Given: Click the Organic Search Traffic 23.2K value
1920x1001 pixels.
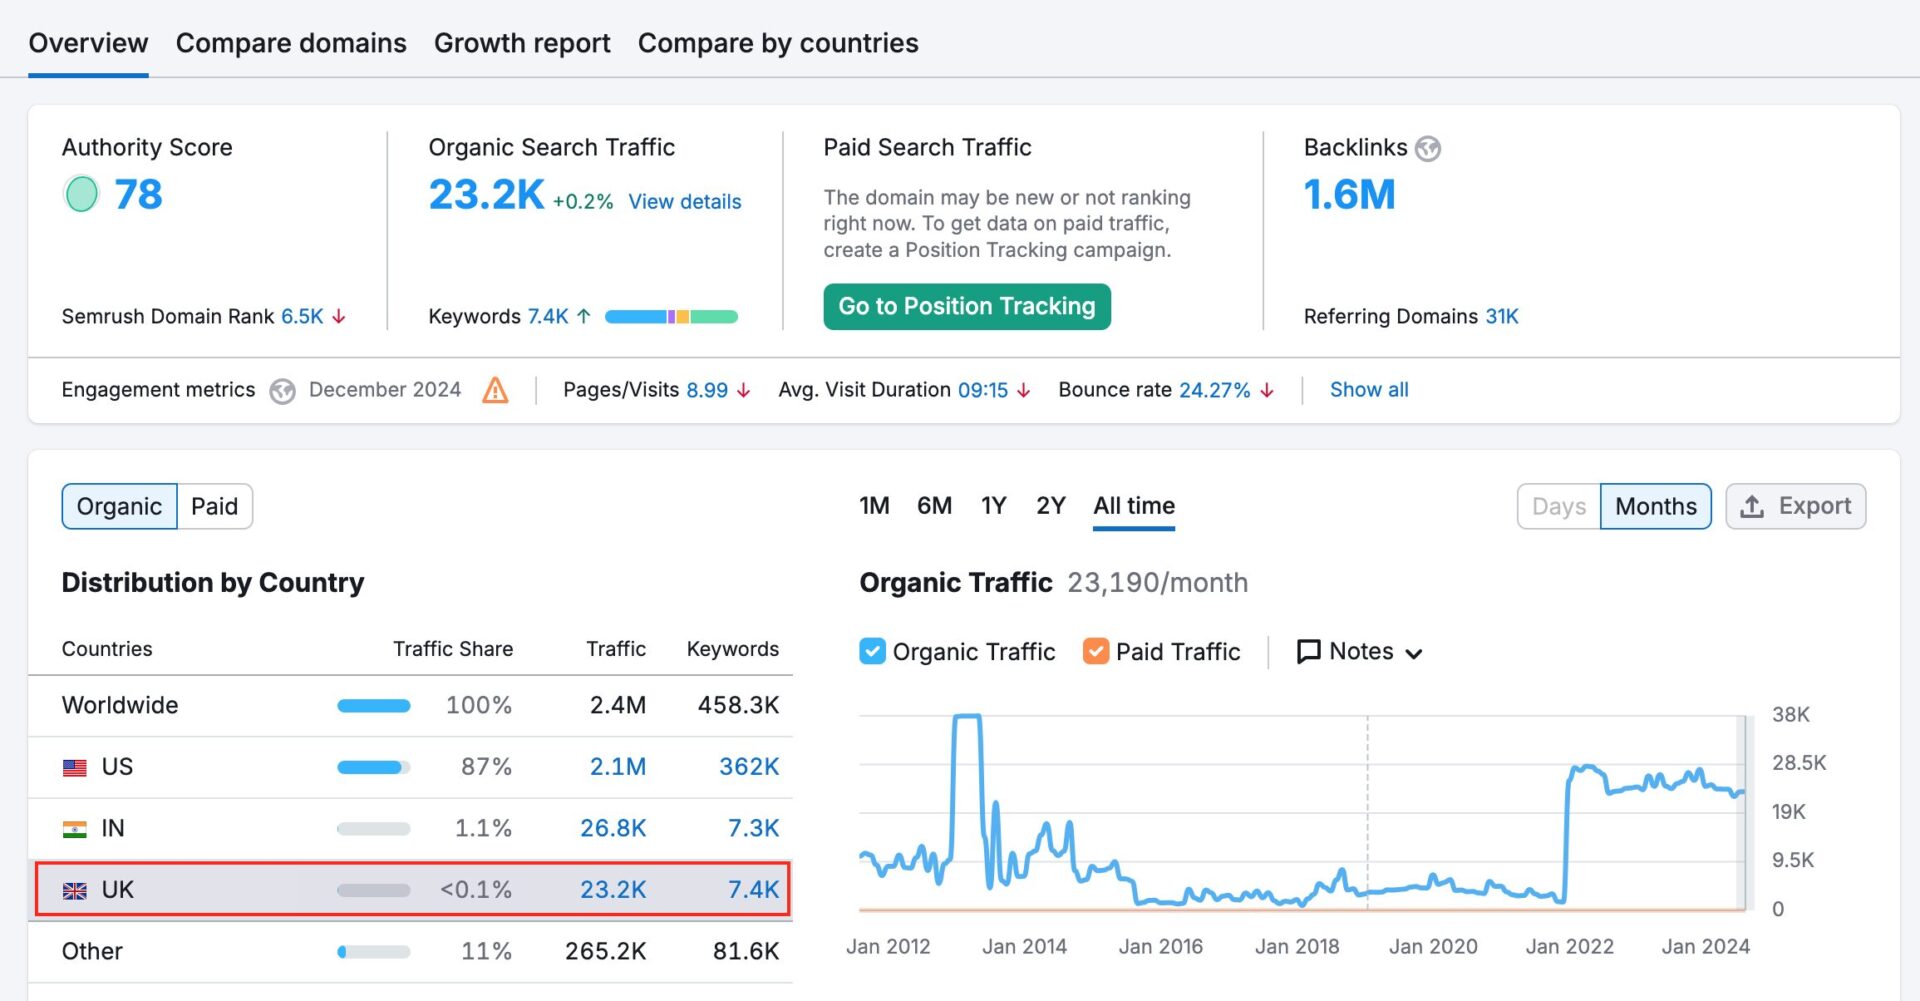Looking at the screenshot, I should coord(486,194).
